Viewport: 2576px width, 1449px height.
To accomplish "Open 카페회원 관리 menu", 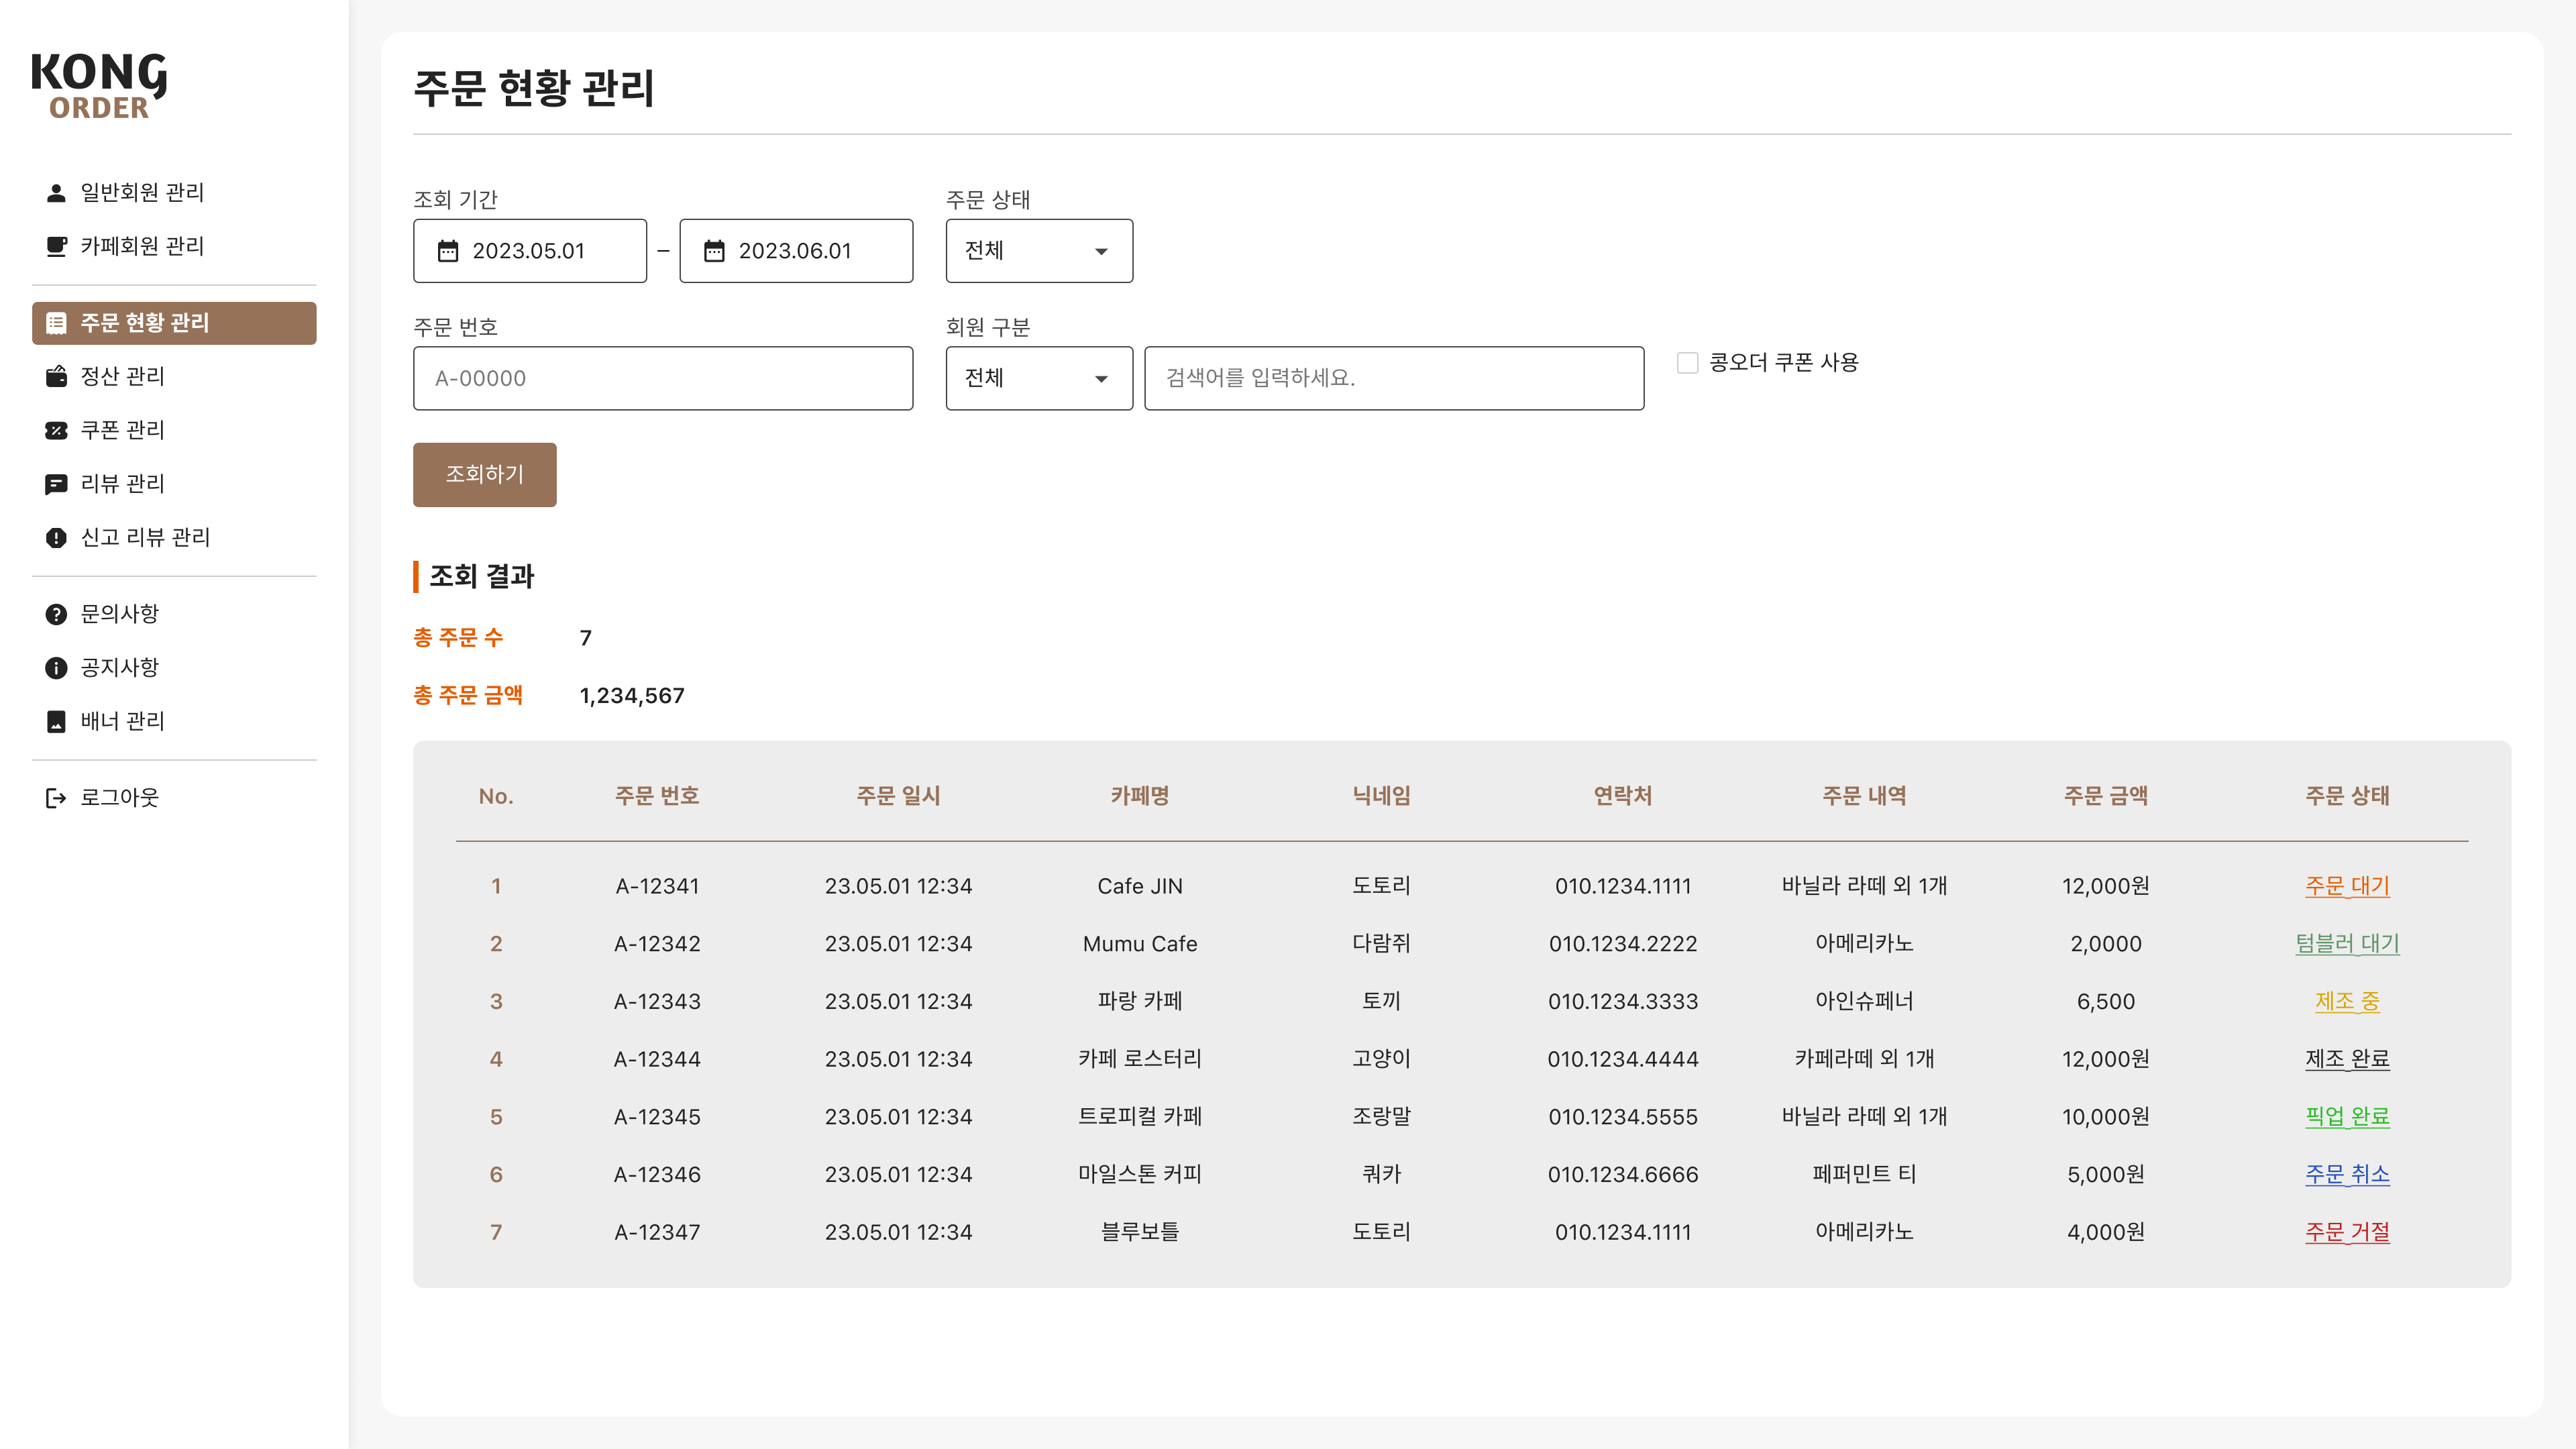I will tap(174, 246).
